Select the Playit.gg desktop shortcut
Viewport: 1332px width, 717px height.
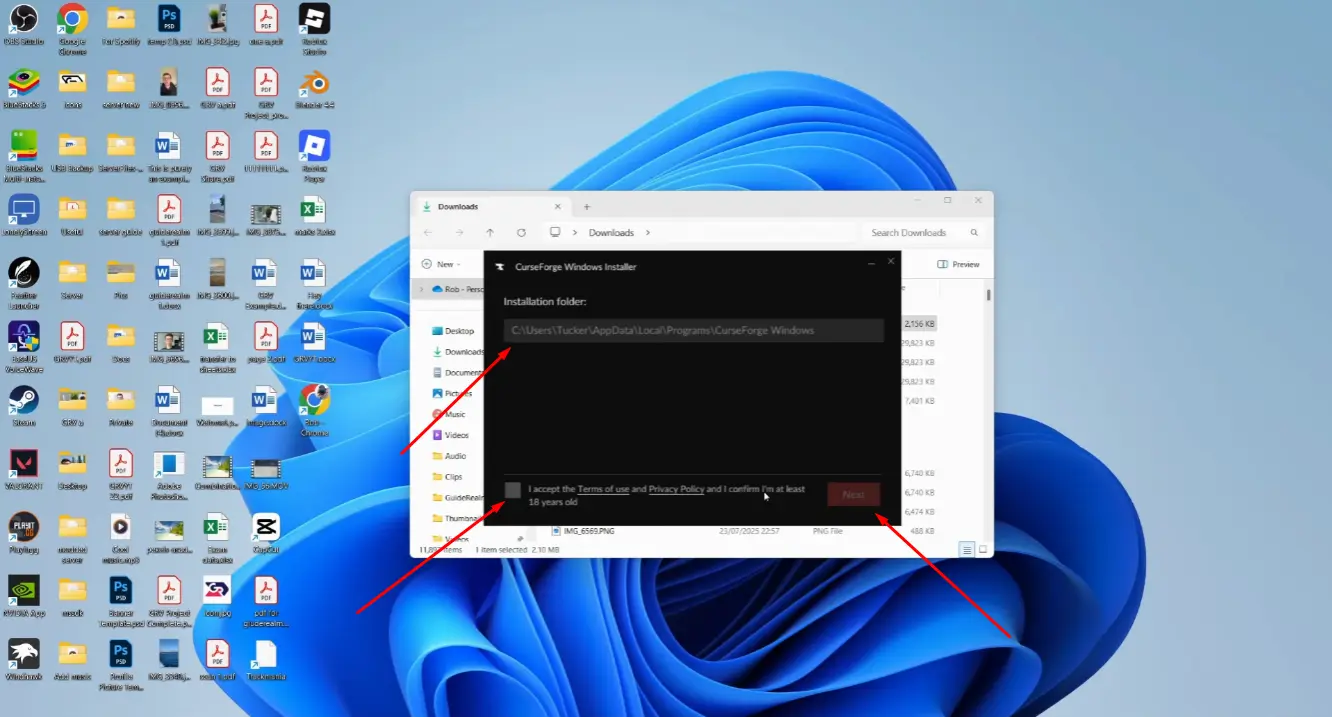23,532
